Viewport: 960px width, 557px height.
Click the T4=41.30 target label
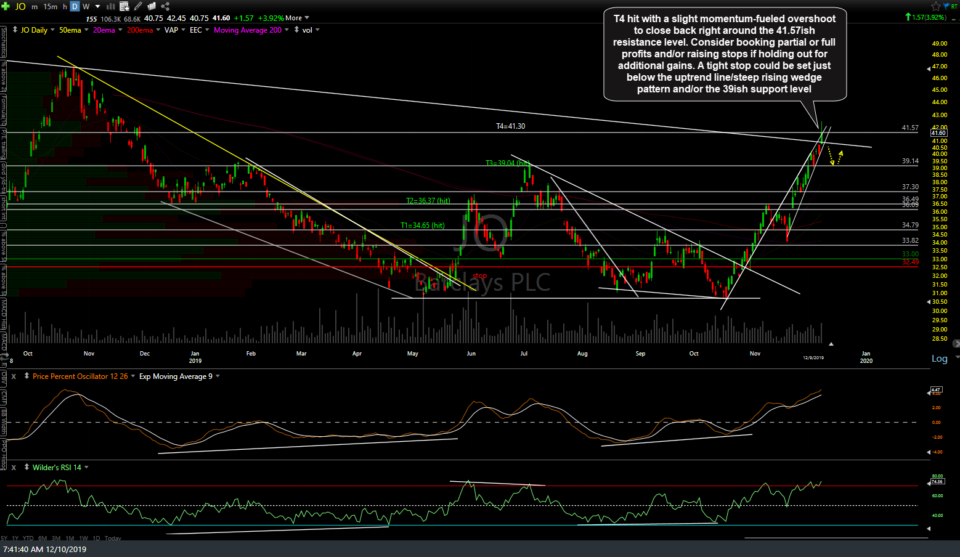pyautogui.click(x=511, y=126)
